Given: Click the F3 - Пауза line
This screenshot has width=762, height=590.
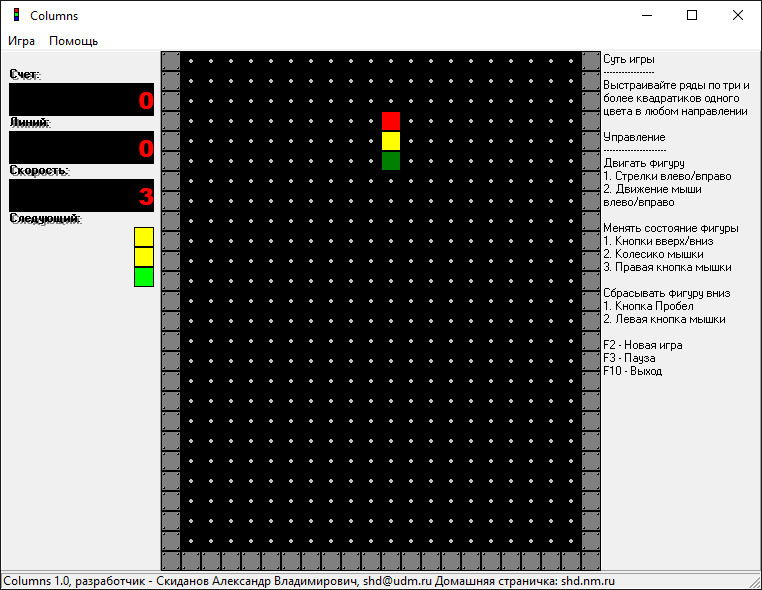Looking at the screenshot, I should [x=629, y=358].
